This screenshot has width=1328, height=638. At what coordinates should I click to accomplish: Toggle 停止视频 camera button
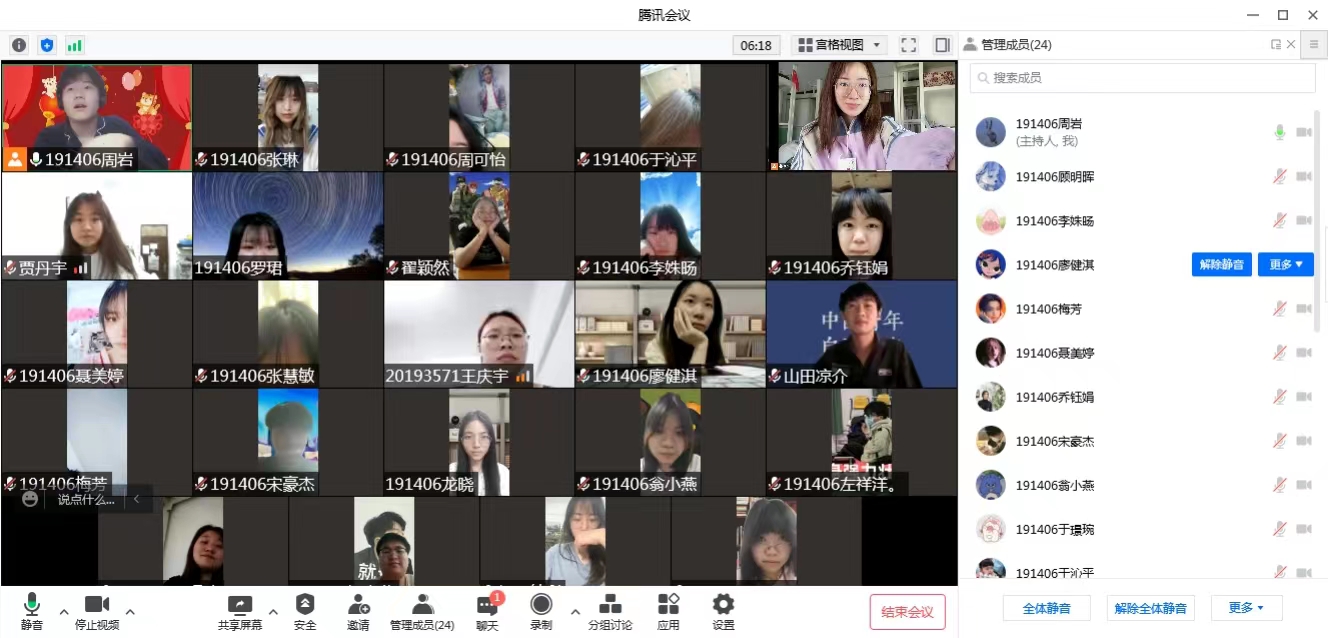(x=97, y=610)
